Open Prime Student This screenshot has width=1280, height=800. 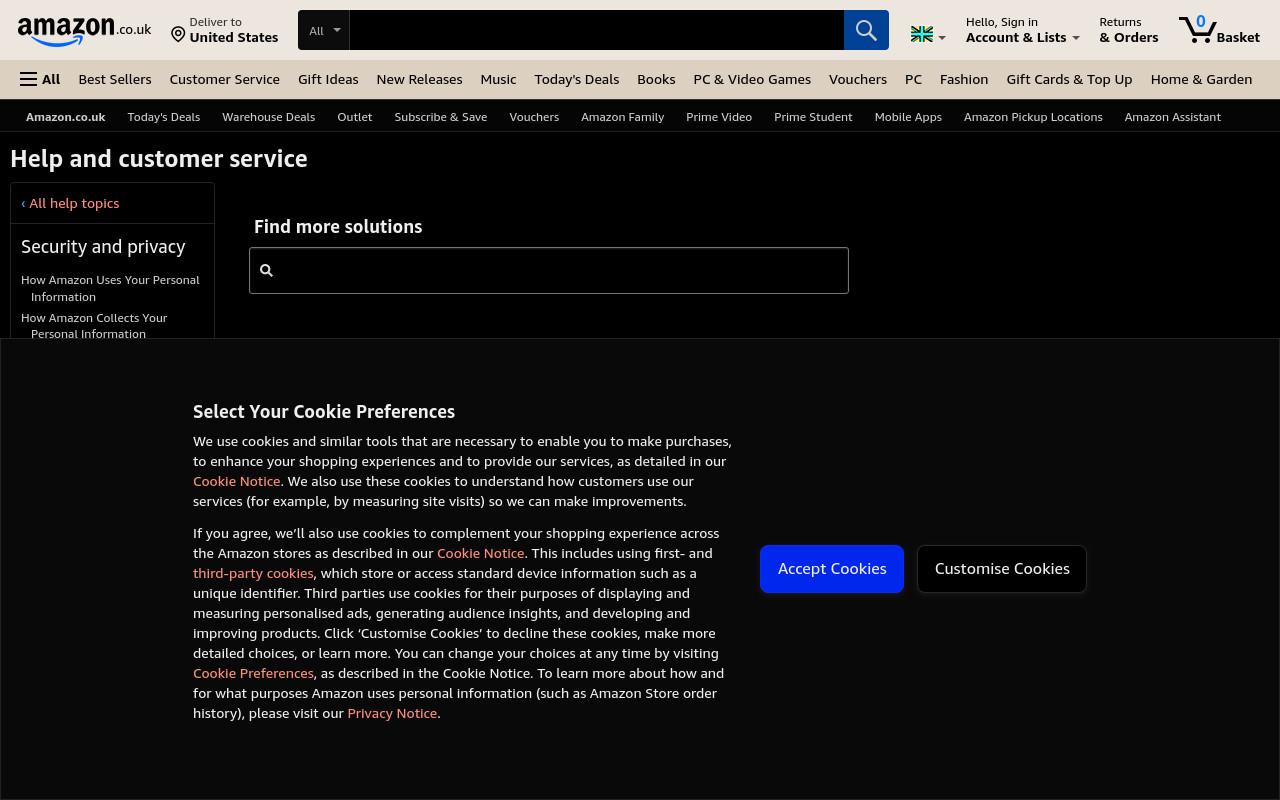(x=813, y=117)
